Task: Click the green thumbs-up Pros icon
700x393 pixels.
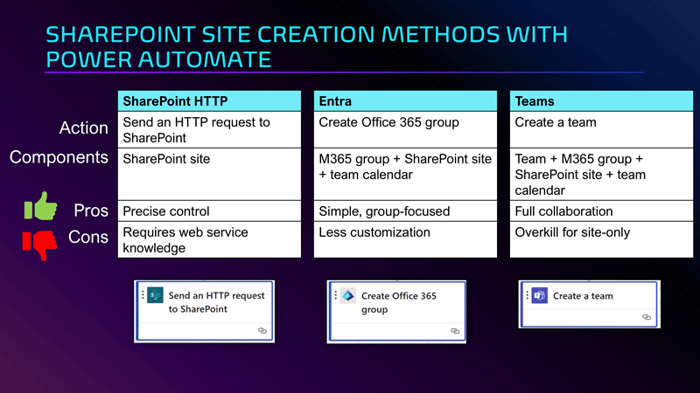Action: click(41, 206)
